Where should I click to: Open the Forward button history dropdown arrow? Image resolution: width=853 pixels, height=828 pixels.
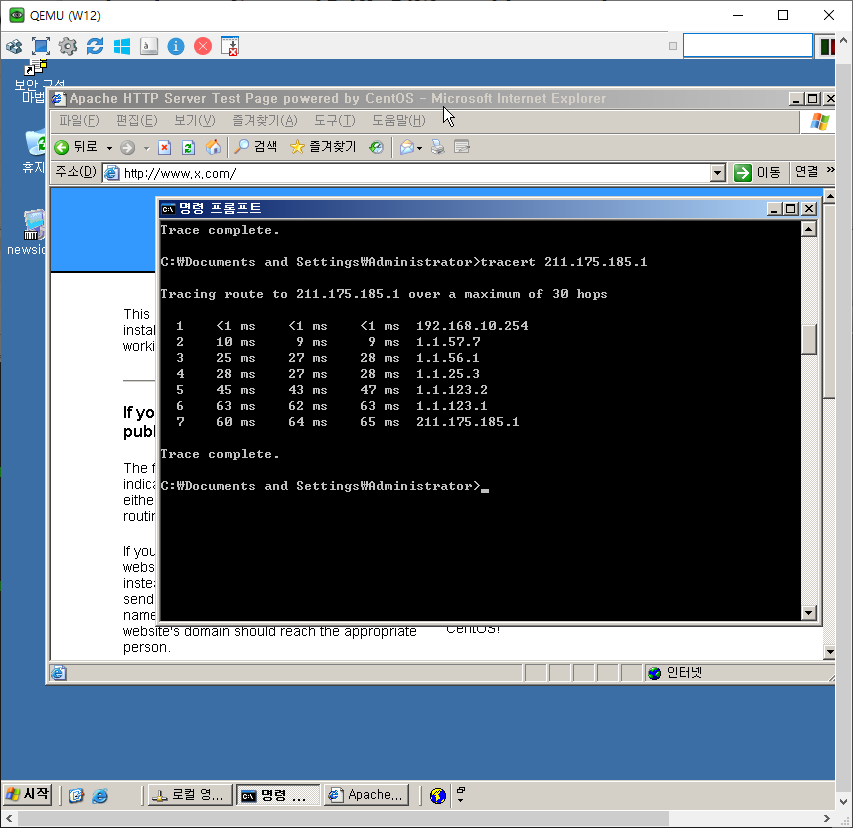[146, 148]
